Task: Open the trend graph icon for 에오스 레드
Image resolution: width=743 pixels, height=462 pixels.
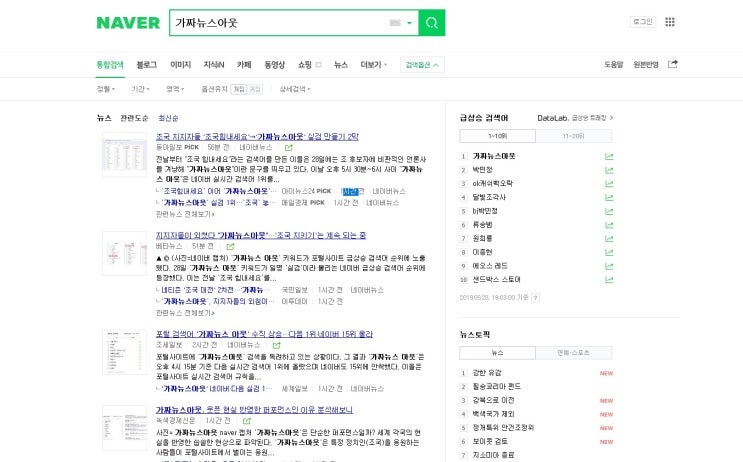Action: click(x=609, y=266)
